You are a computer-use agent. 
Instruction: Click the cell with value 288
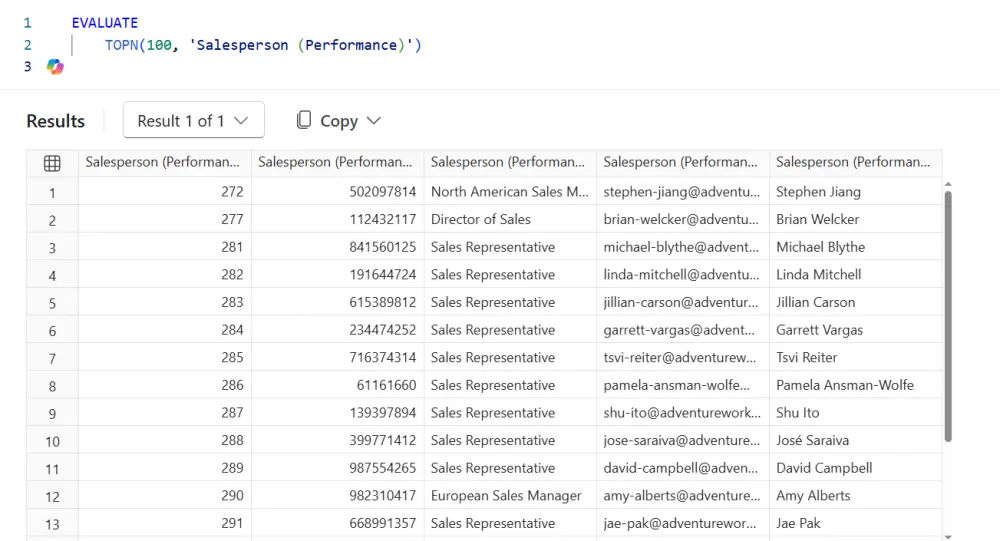[x=165, y=440]
